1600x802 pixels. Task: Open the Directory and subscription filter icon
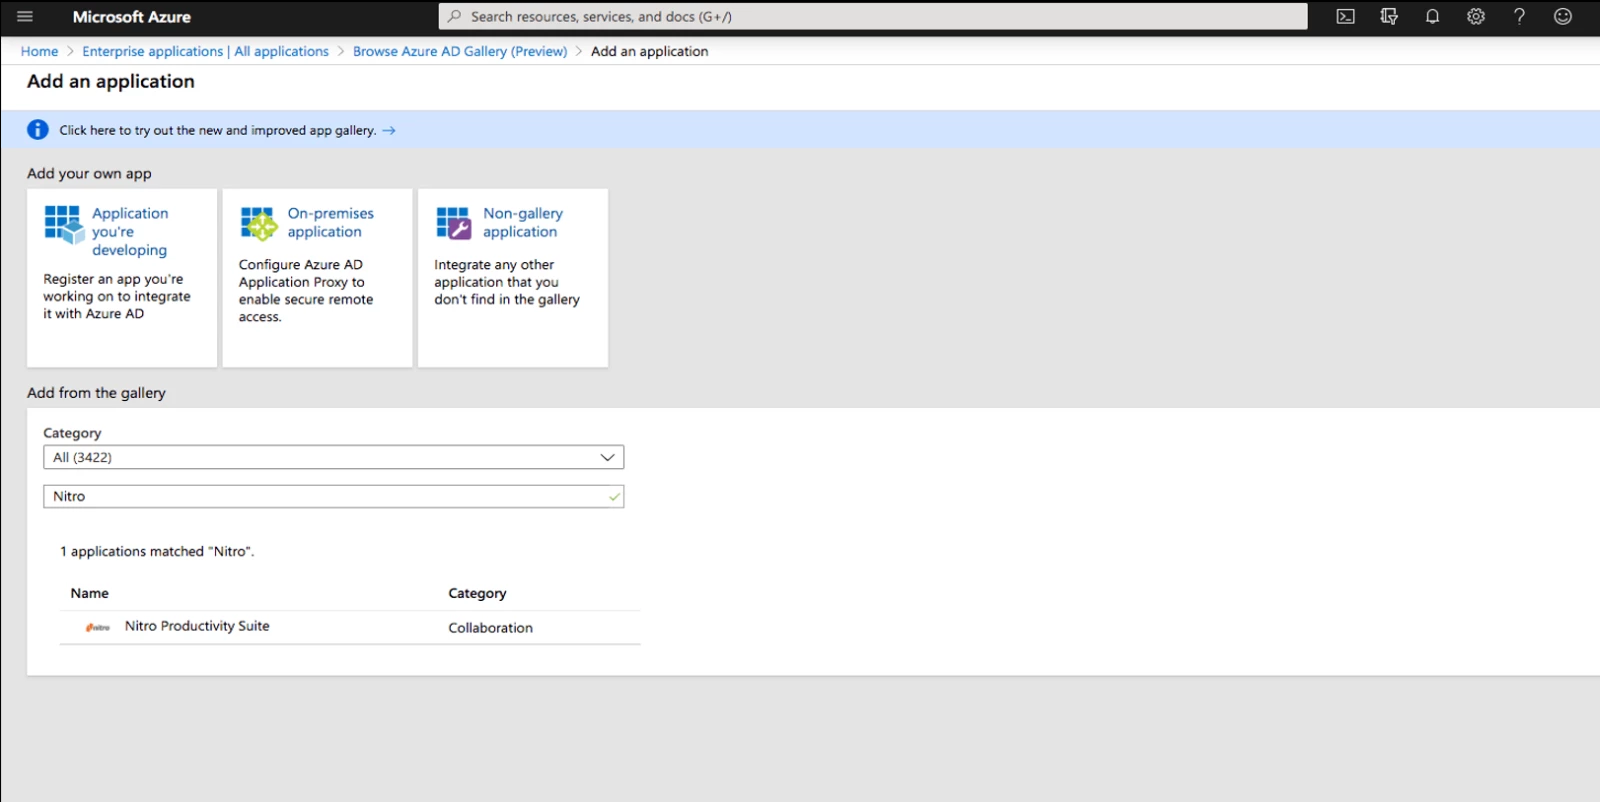[x=1389, y=17]
